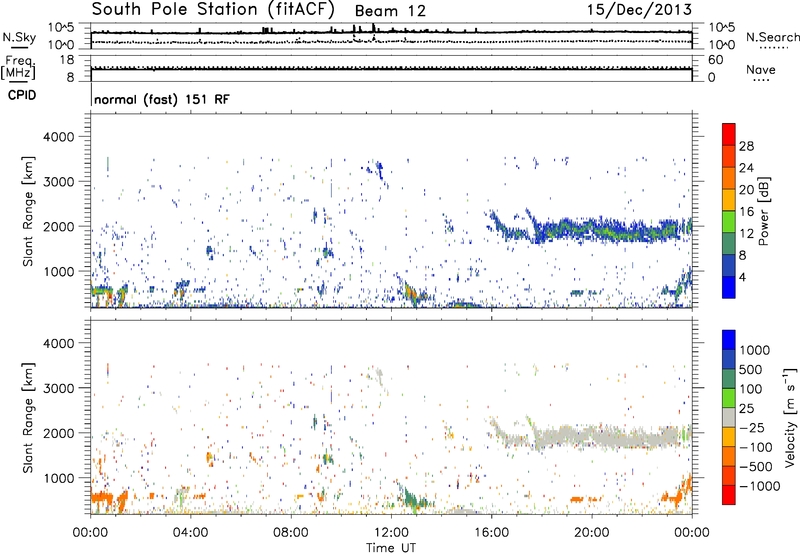This screenshot has width=800, height=554.
Task: Click the gray velocity band near 2000 km after 18:00
Action: click(612, 437)
